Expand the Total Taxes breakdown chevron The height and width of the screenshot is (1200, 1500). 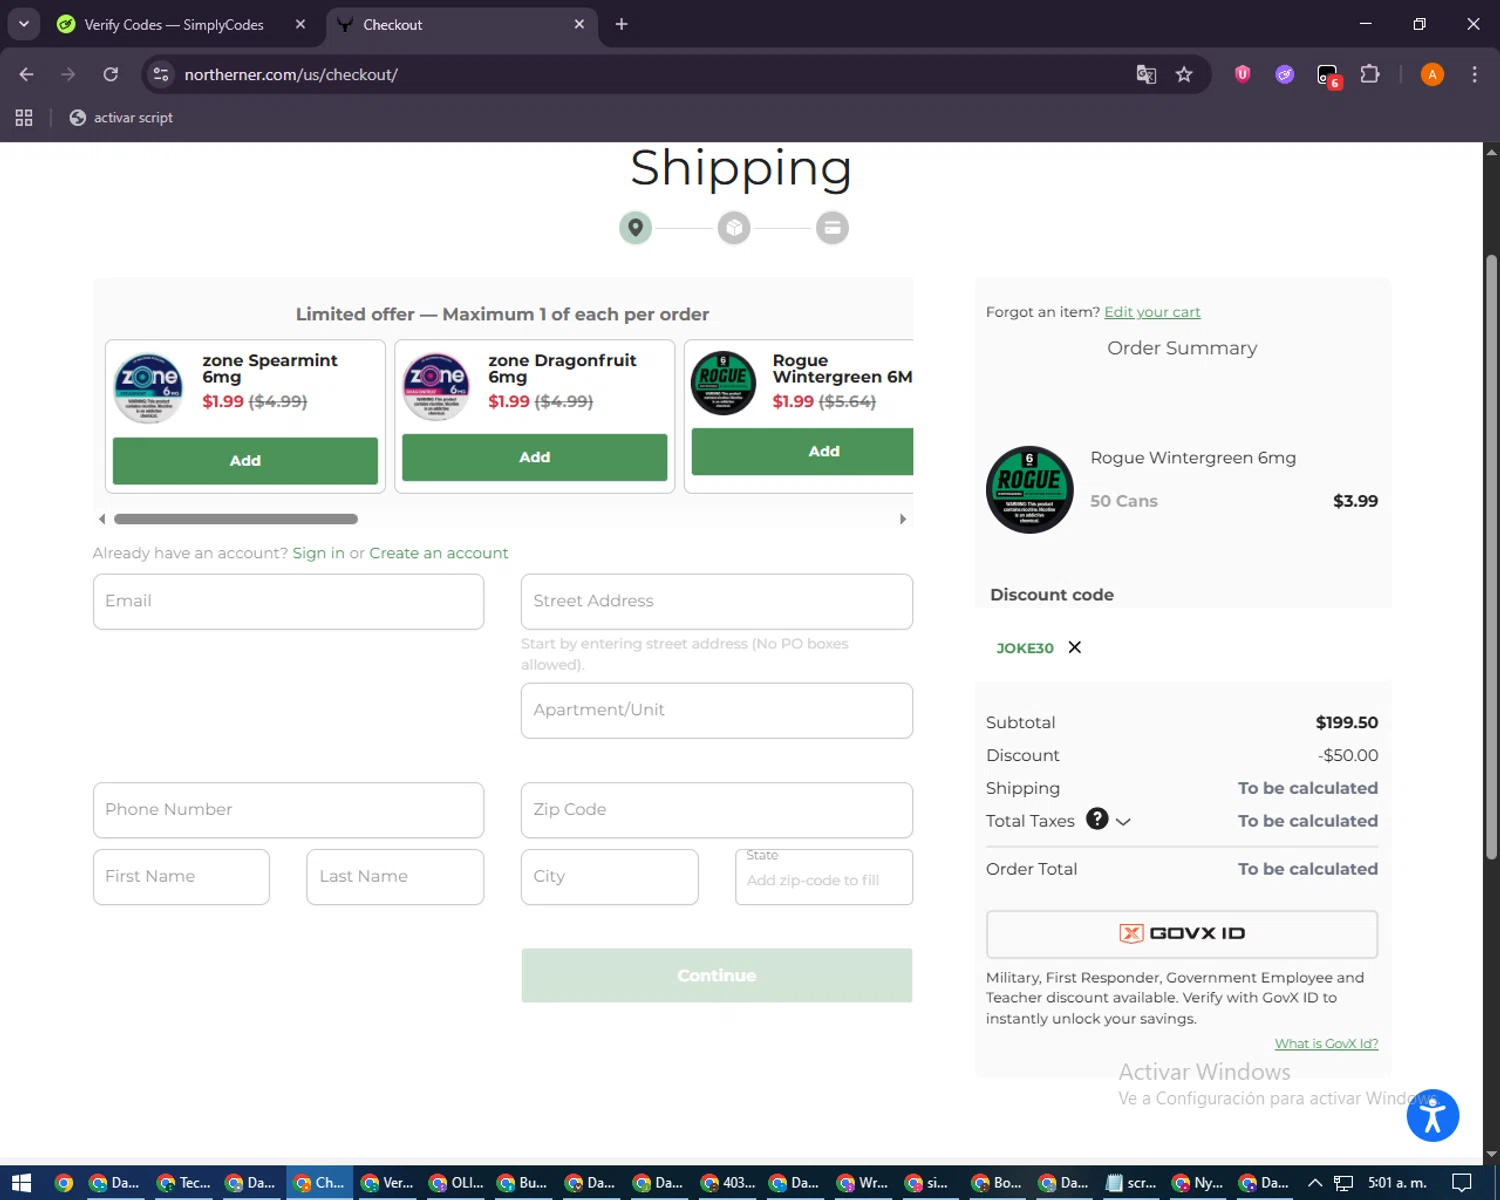[x=1123, y=821]
